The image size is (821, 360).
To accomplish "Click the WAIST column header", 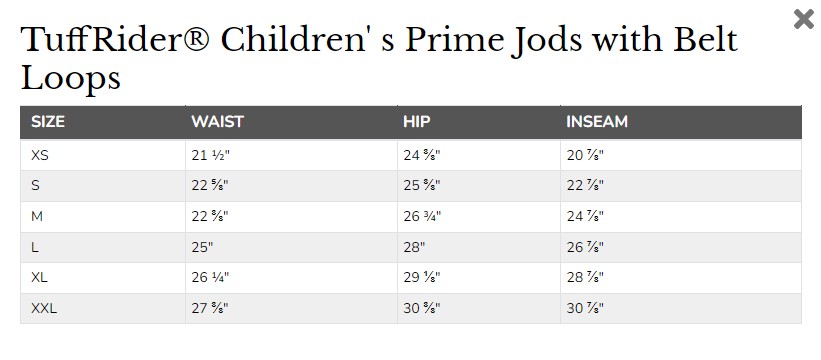I will tap(217, 122).
